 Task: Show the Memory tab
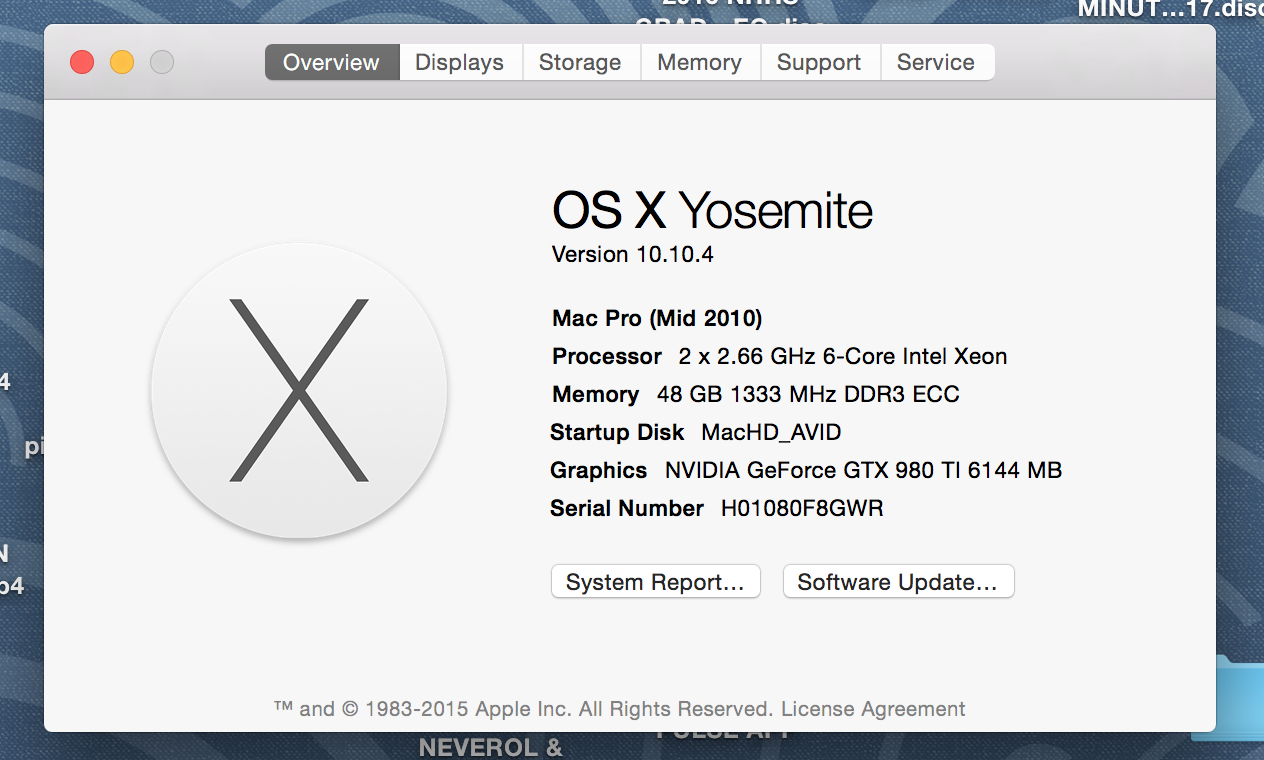click(700, 62)
